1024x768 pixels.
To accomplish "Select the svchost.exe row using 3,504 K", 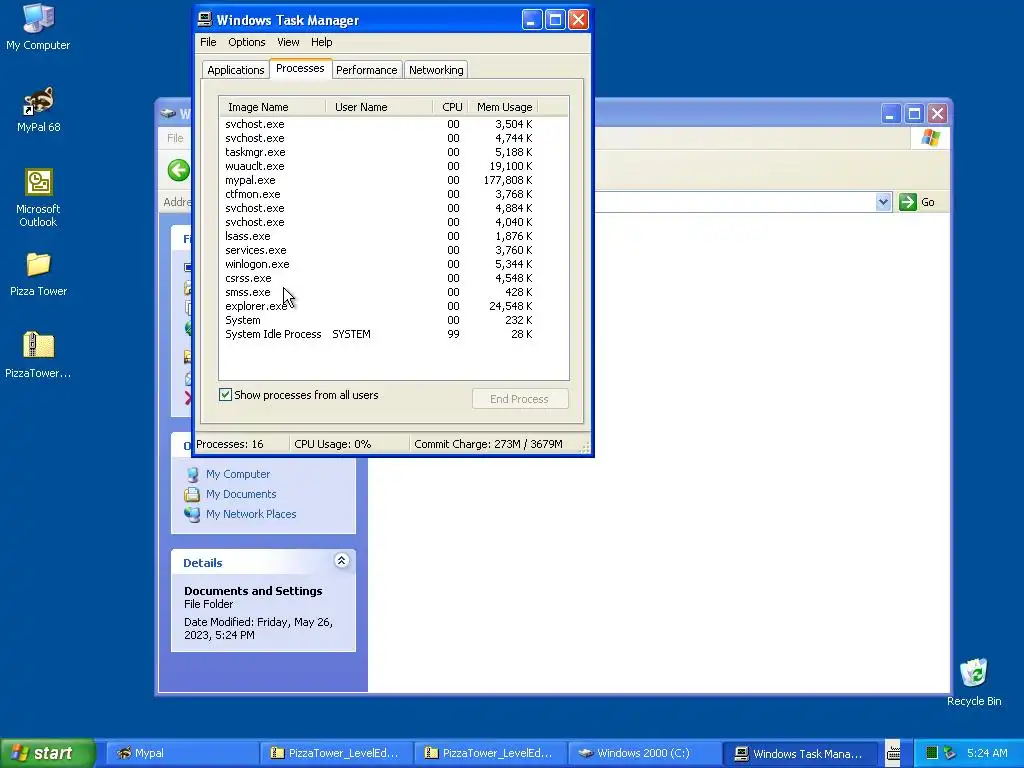I will [x=379, y=124].
